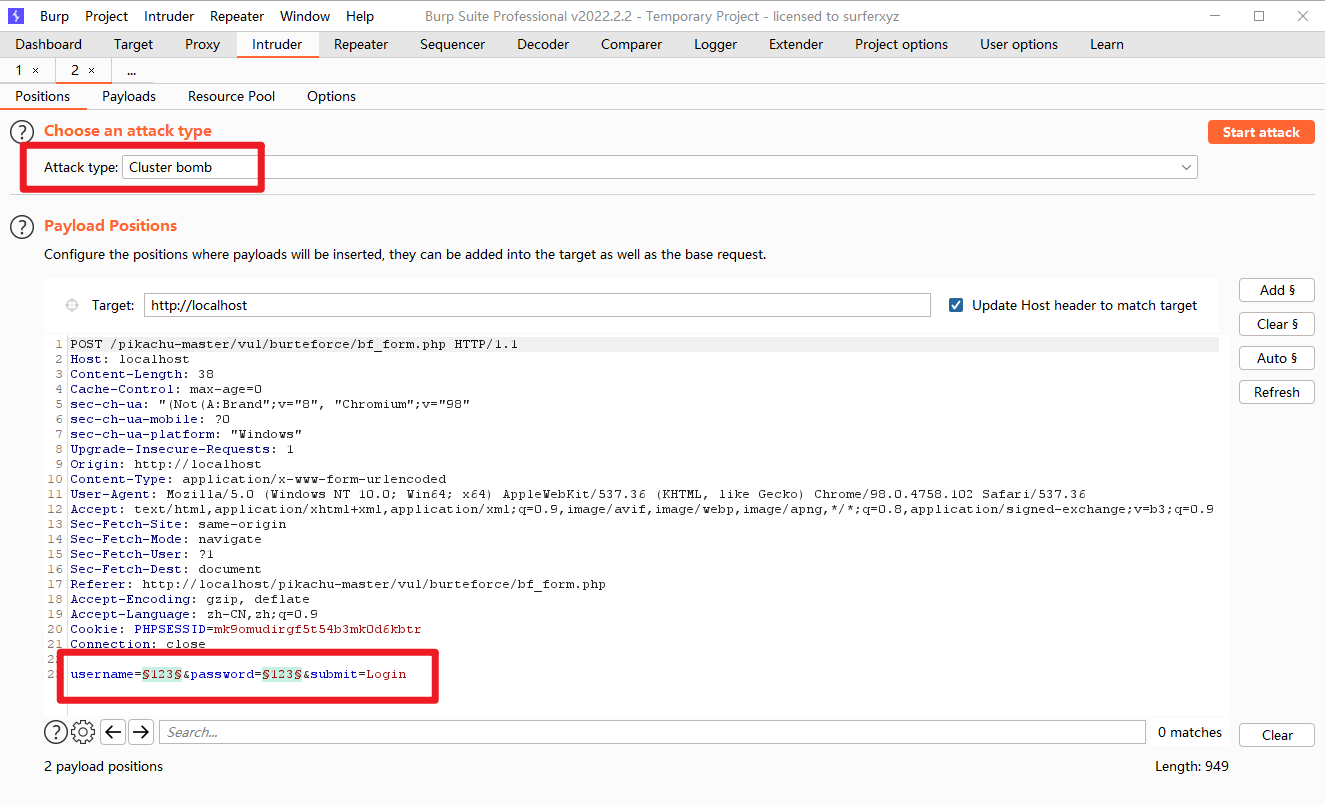Click the Add § button
Image resolution: width=1325 pixels, height=805 pixels.
pyautogui.click(x=1276, y=291)
